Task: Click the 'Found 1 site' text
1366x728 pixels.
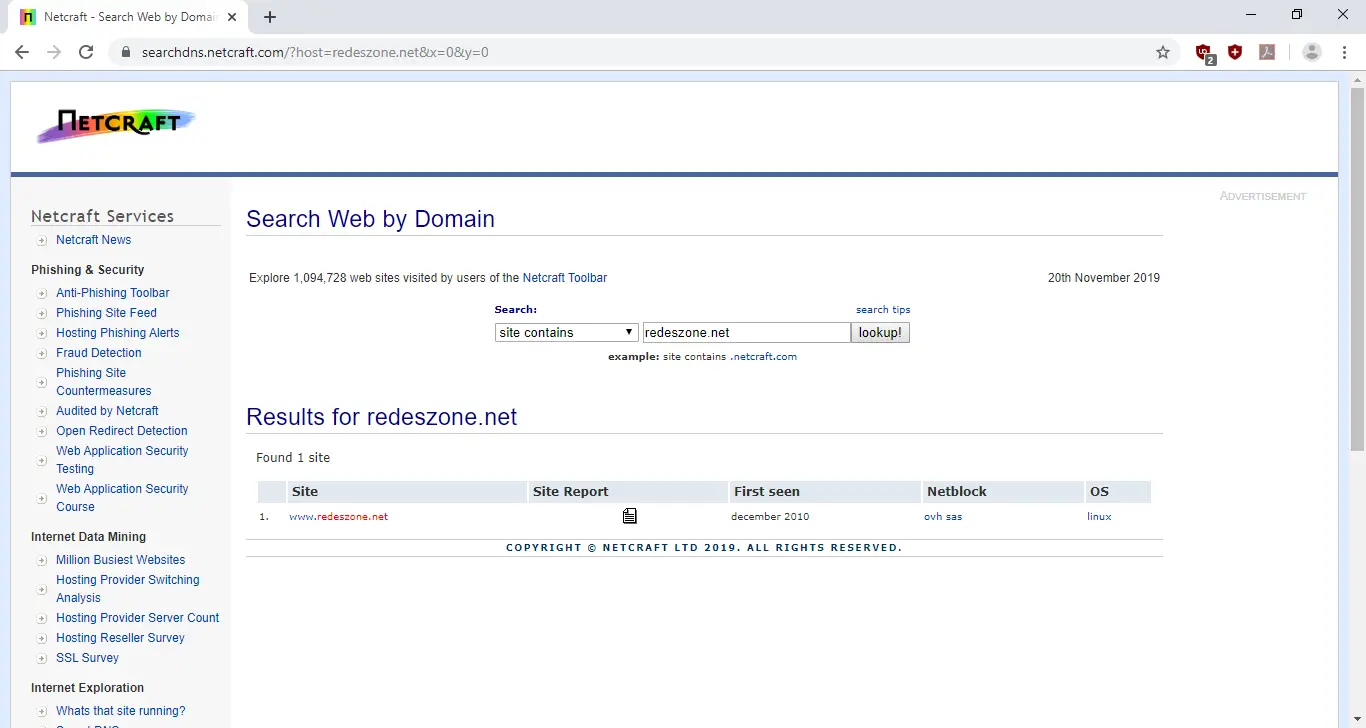Action: click(x=293, y=458)
